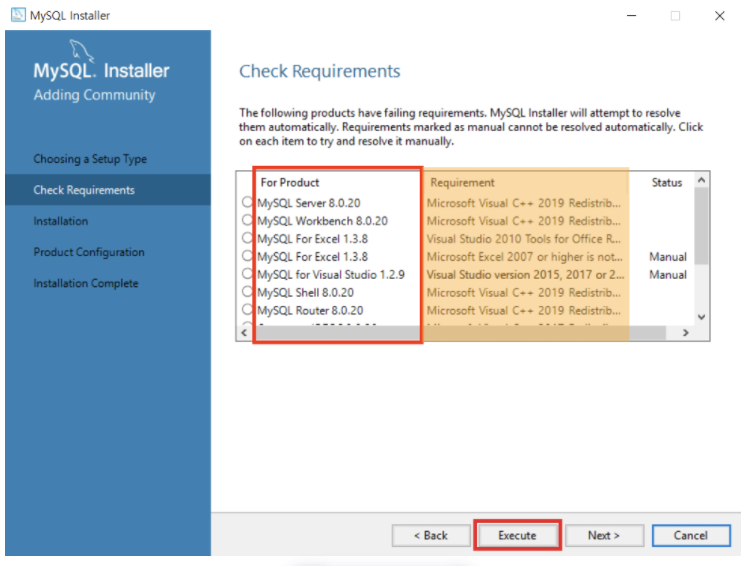Click the Status column header

(x=667, y=183)
